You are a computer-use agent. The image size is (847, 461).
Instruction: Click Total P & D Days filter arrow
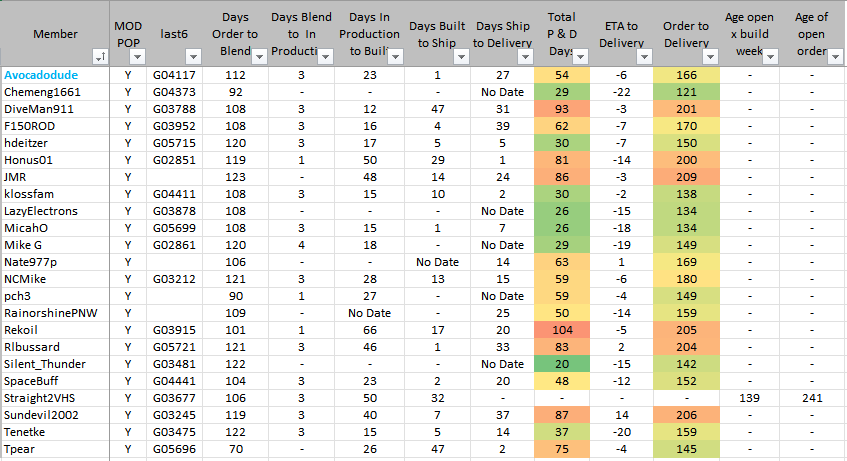pyautogui.click(x=583, y=57)
